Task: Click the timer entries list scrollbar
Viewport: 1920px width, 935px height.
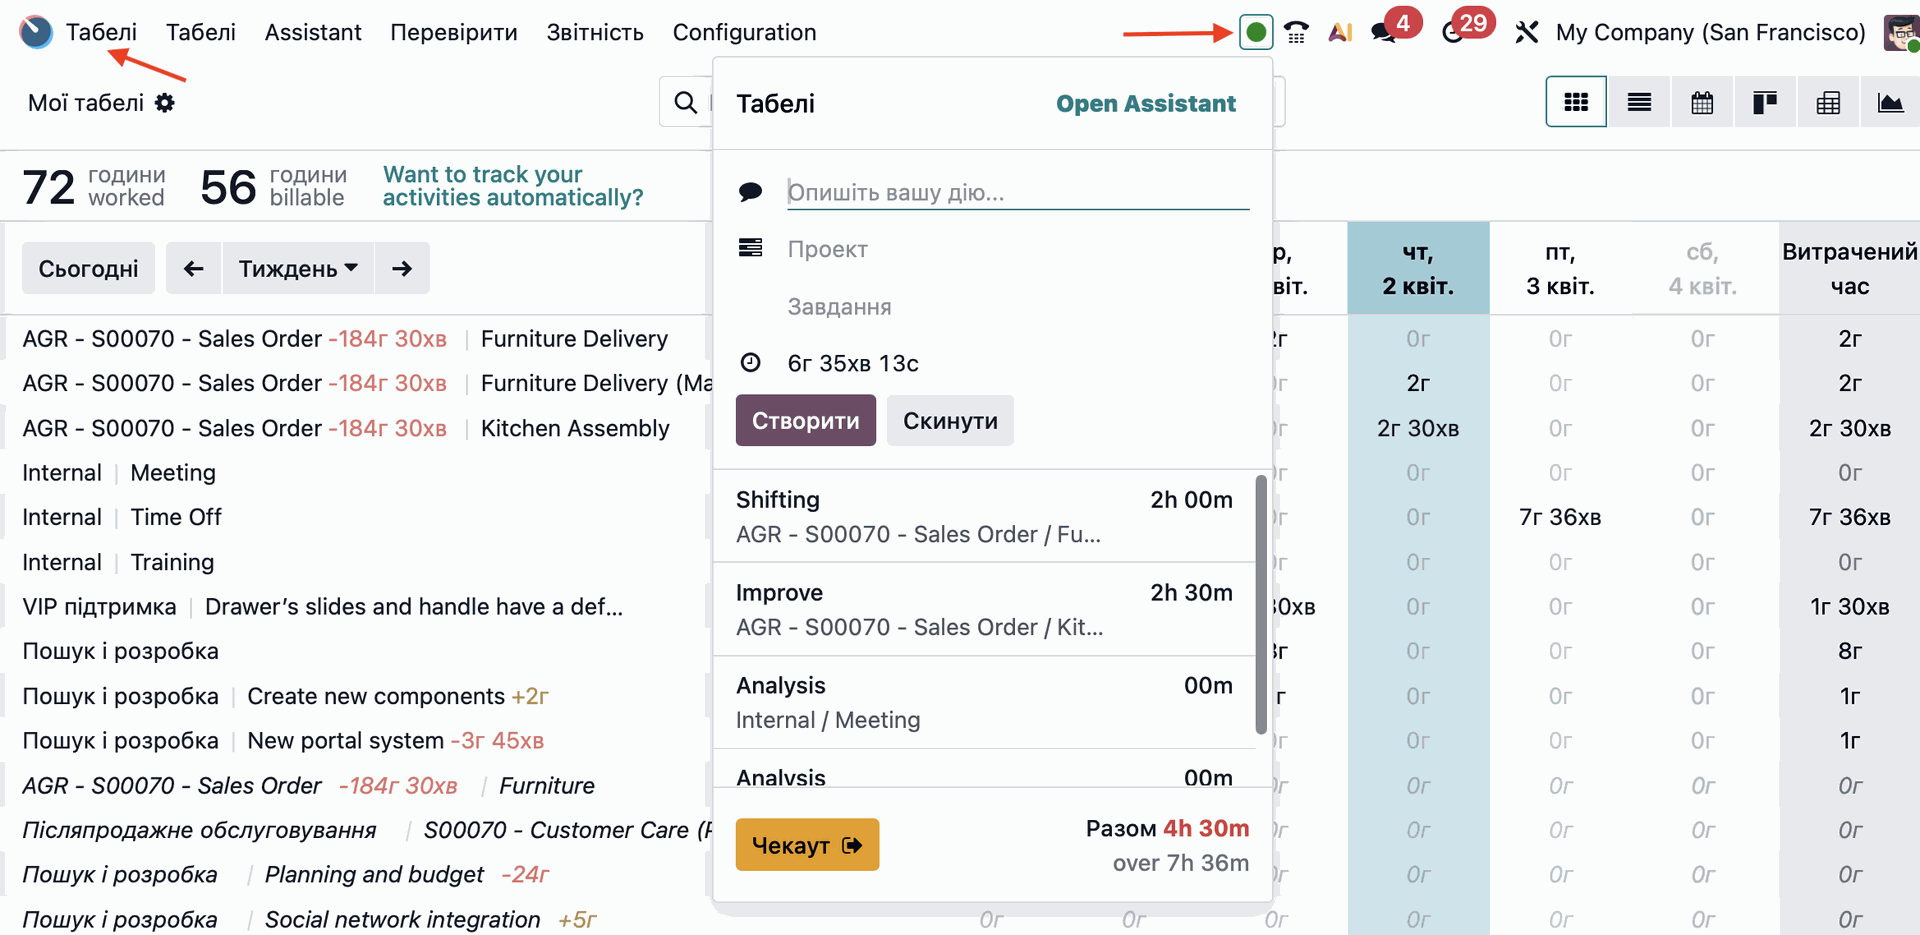Action: [1261, 605]
